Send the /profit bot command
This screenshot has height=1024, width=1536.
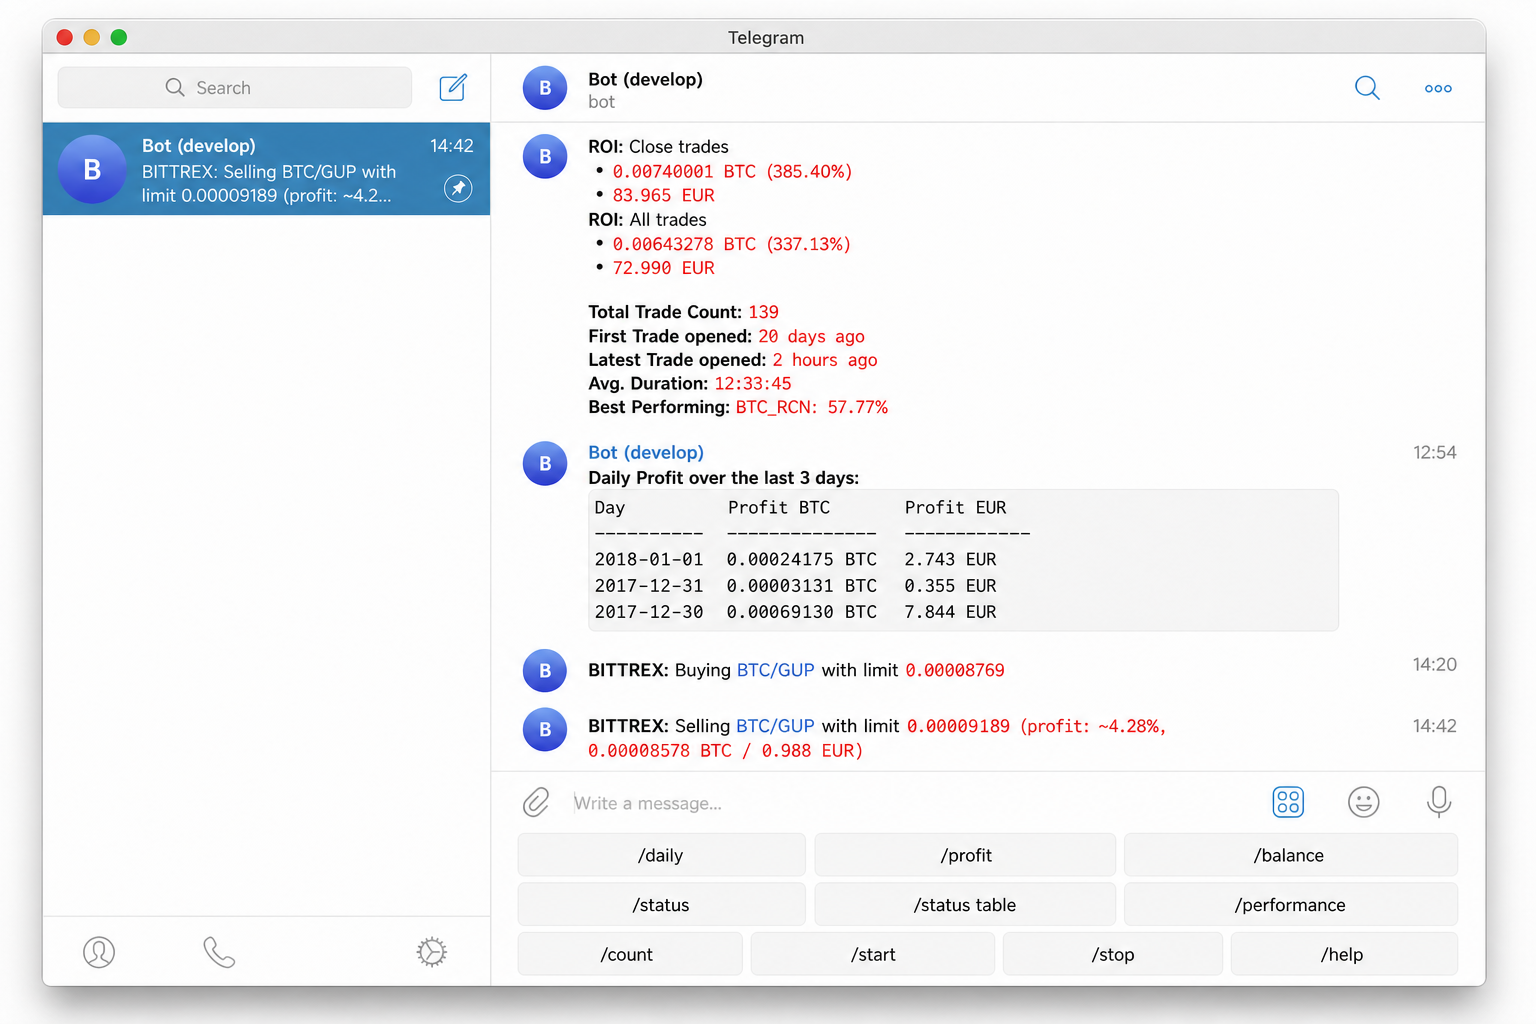point(965,855)
